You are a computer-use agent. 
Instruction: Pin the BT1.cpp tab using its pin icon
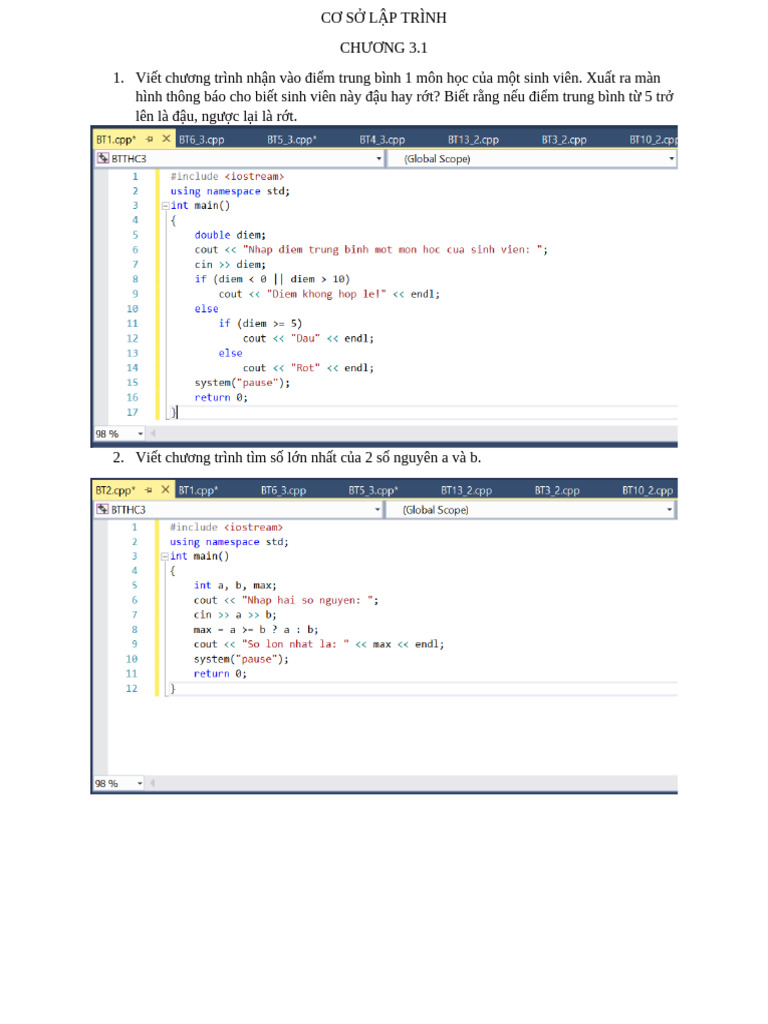coord(150,139)
